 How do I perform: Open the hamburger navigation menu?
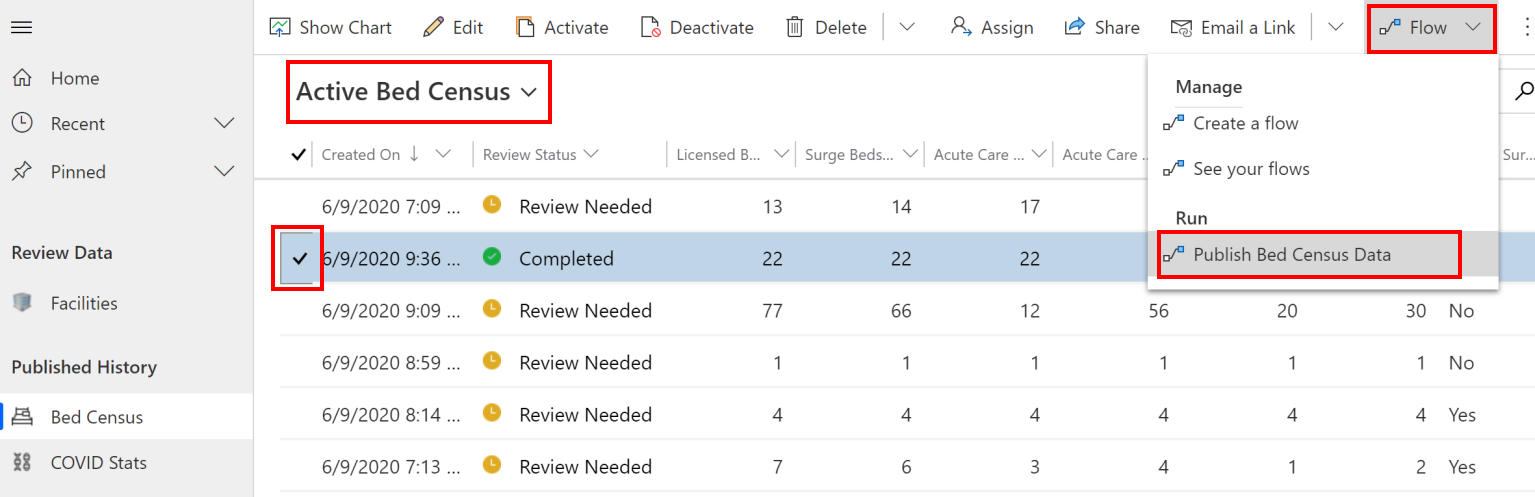click(x=21, y=27)
